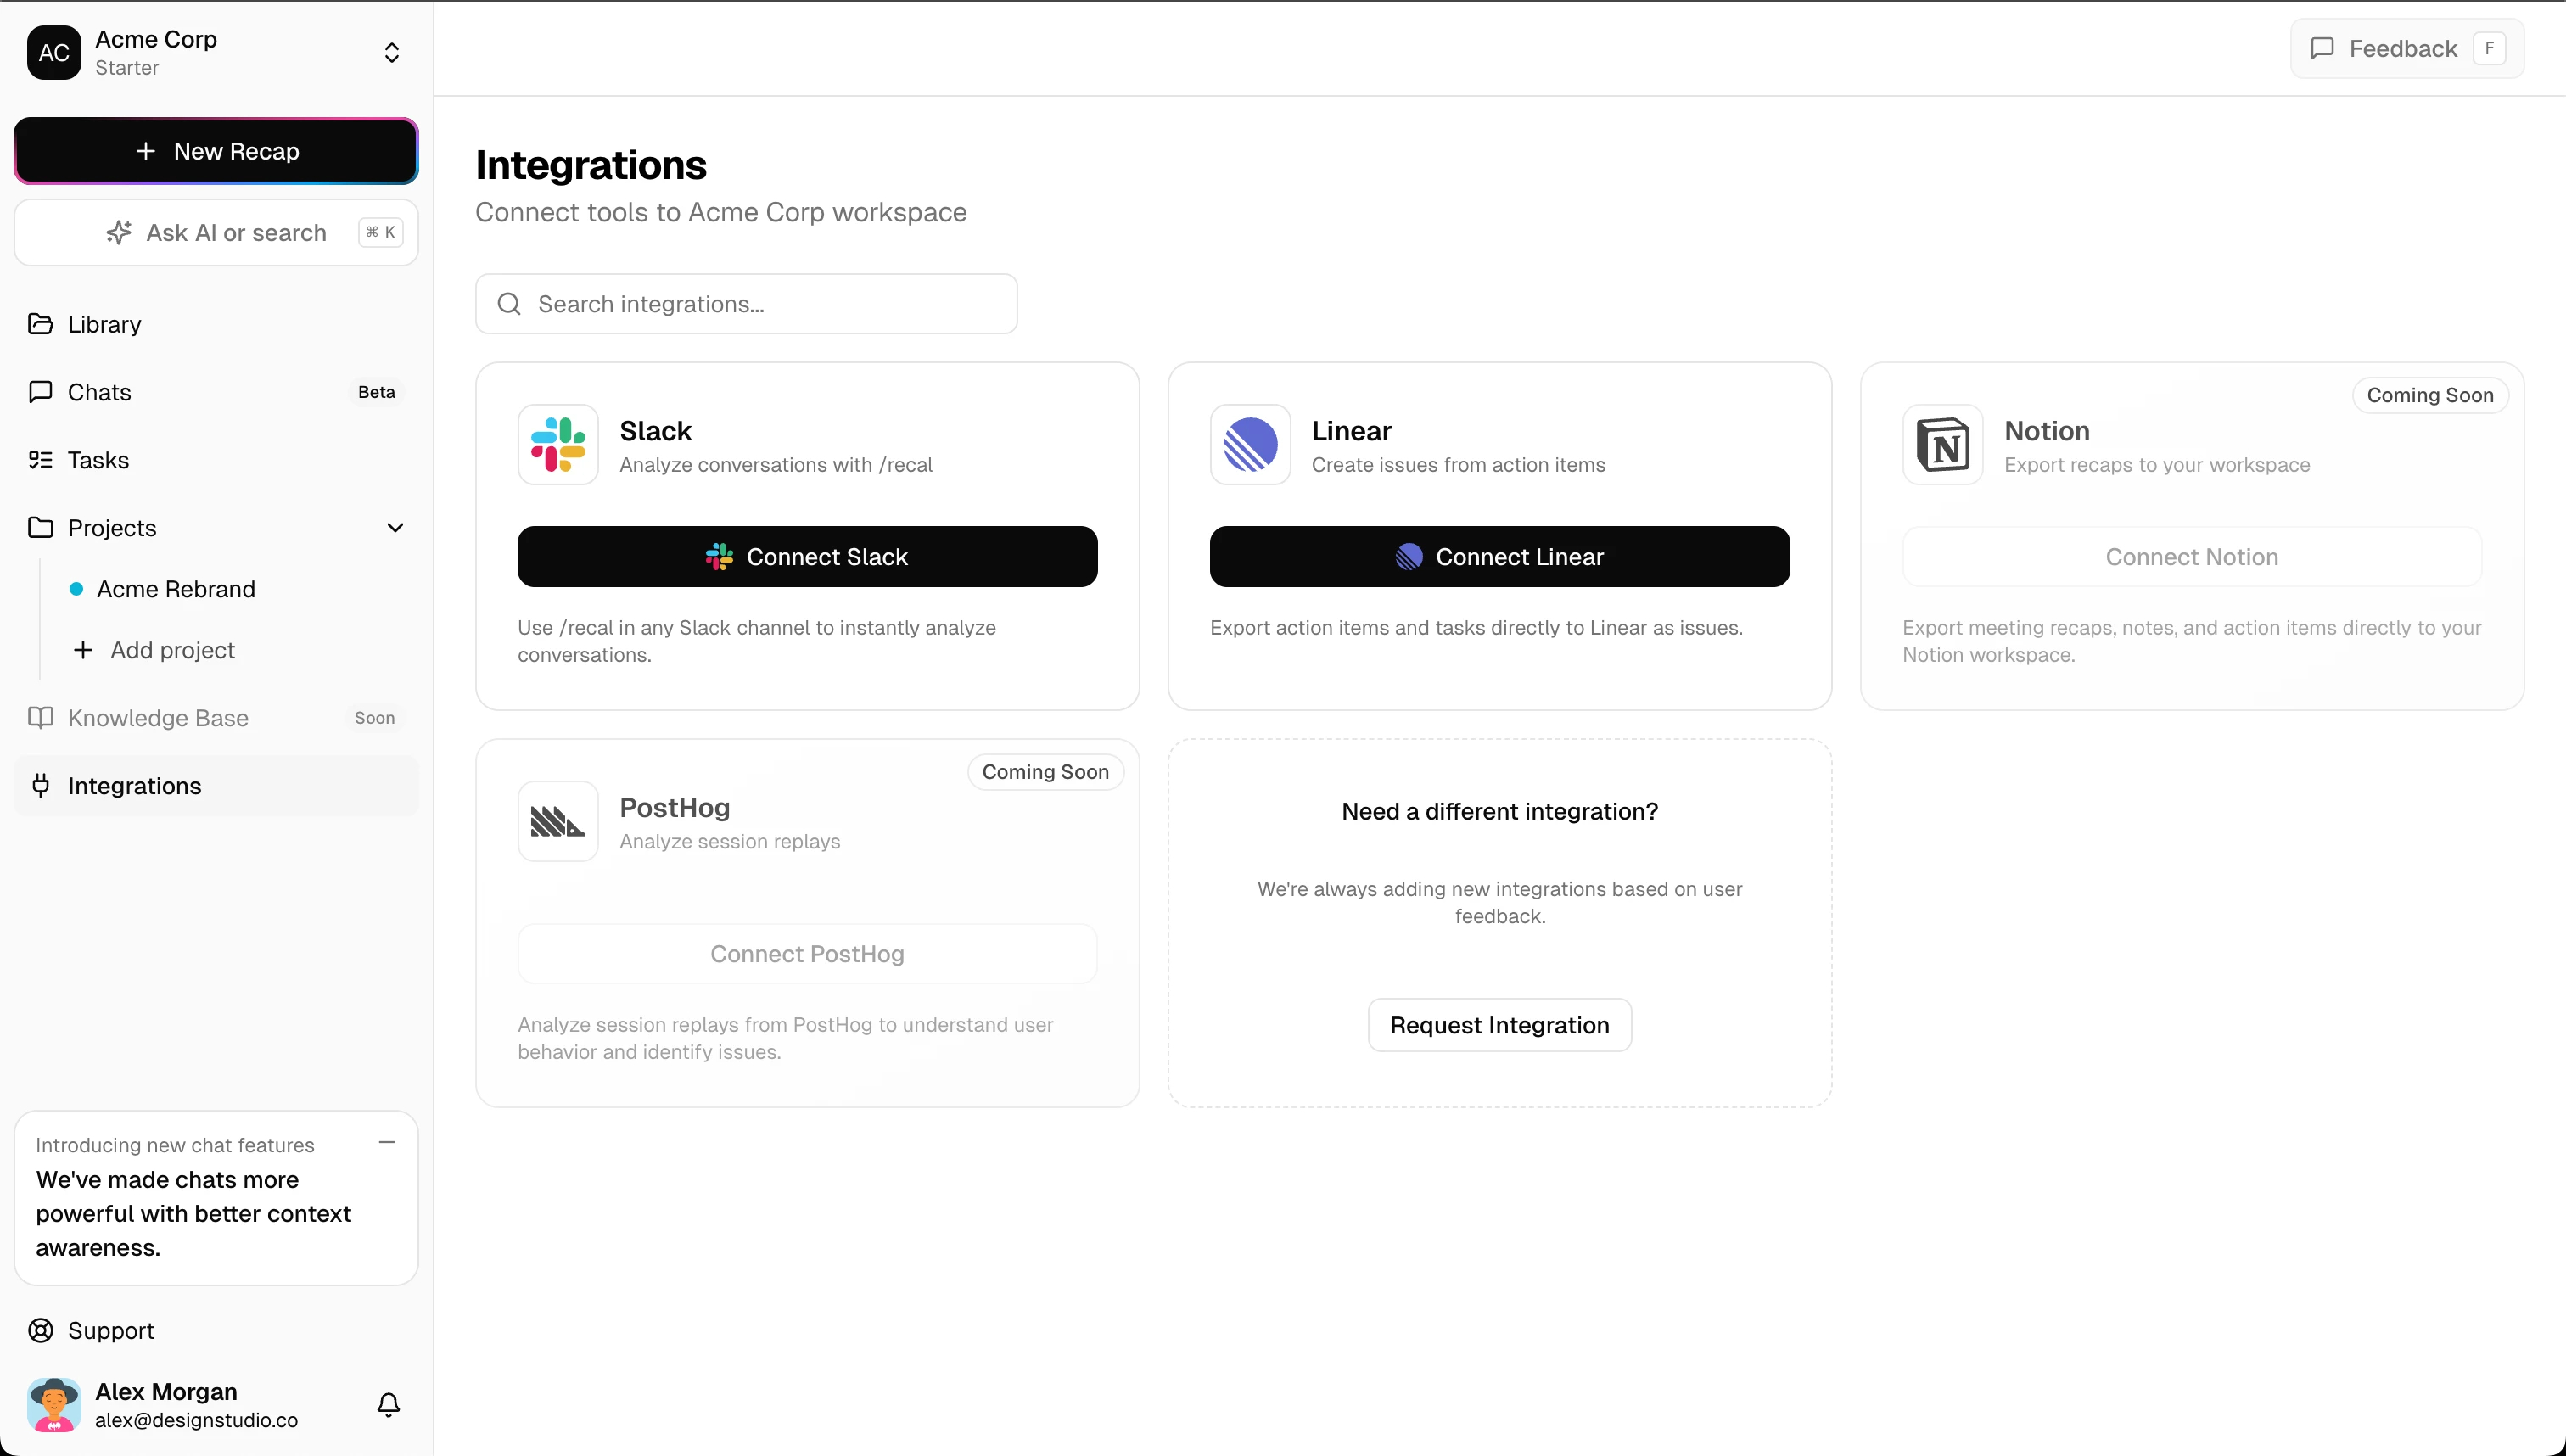Screen dimensions: 2566x1456
Task: Open the Feedback button
Action: click(2406, 48)
